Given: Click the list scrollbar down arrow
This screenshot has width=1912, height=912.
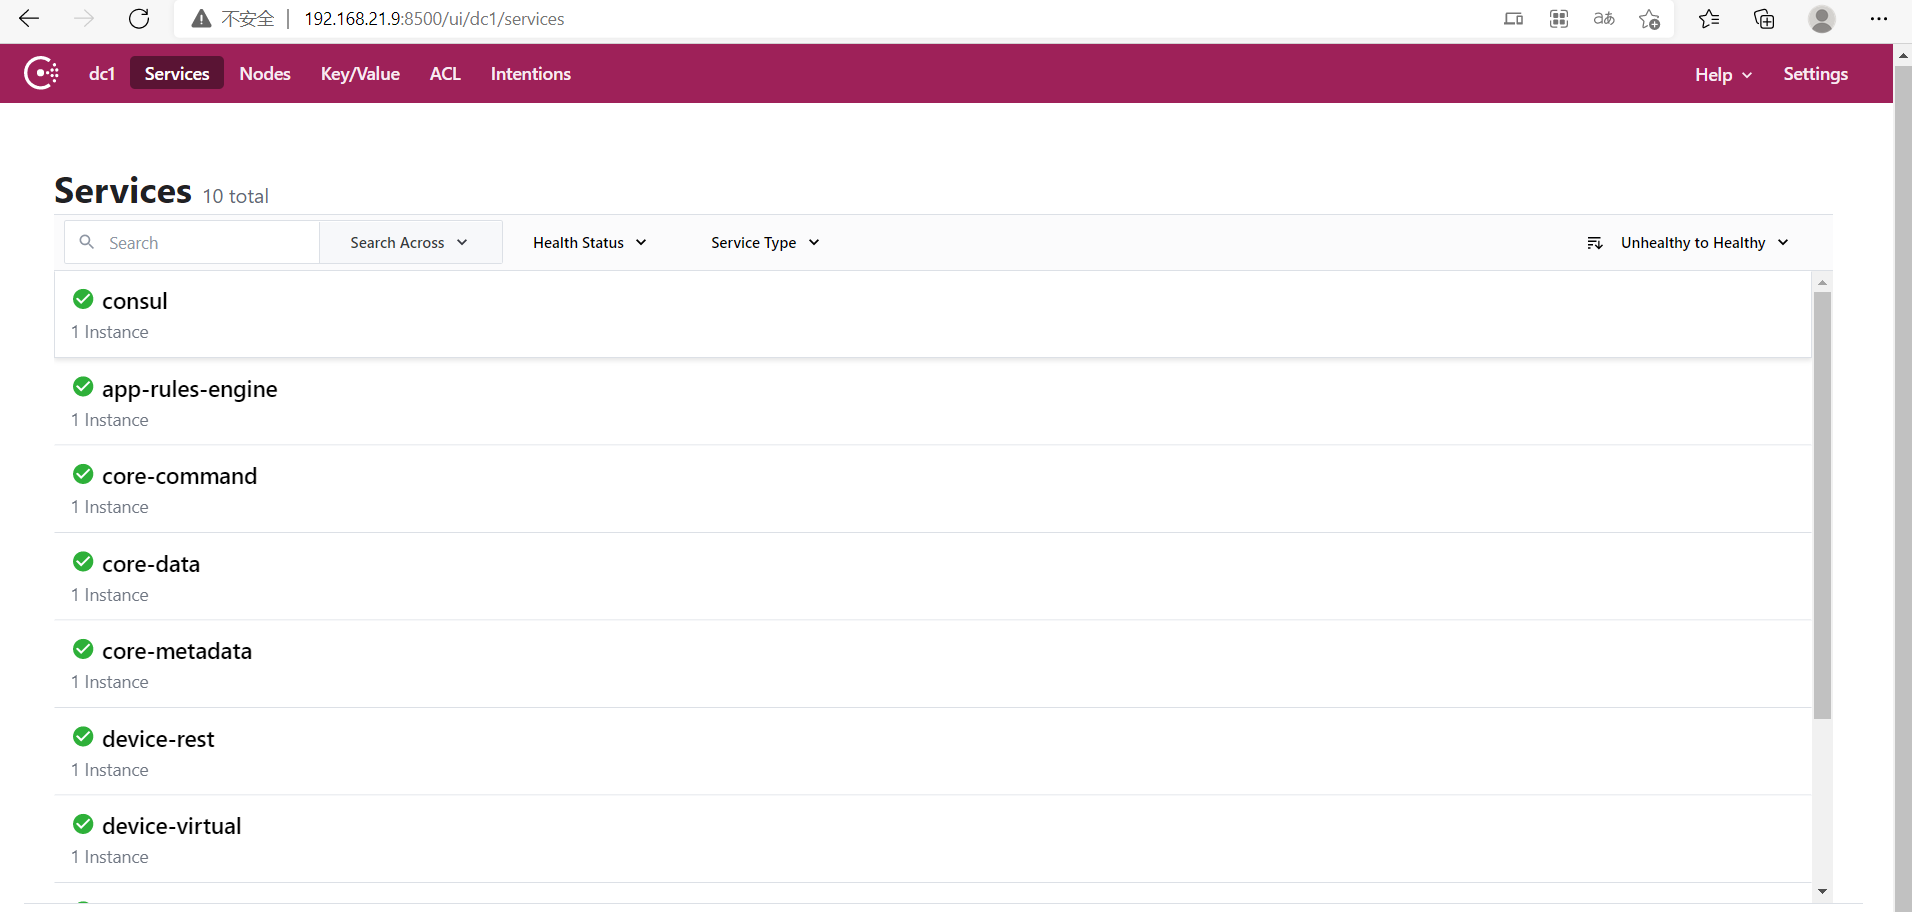Looking at the screenshot, I should (1822, 891).
